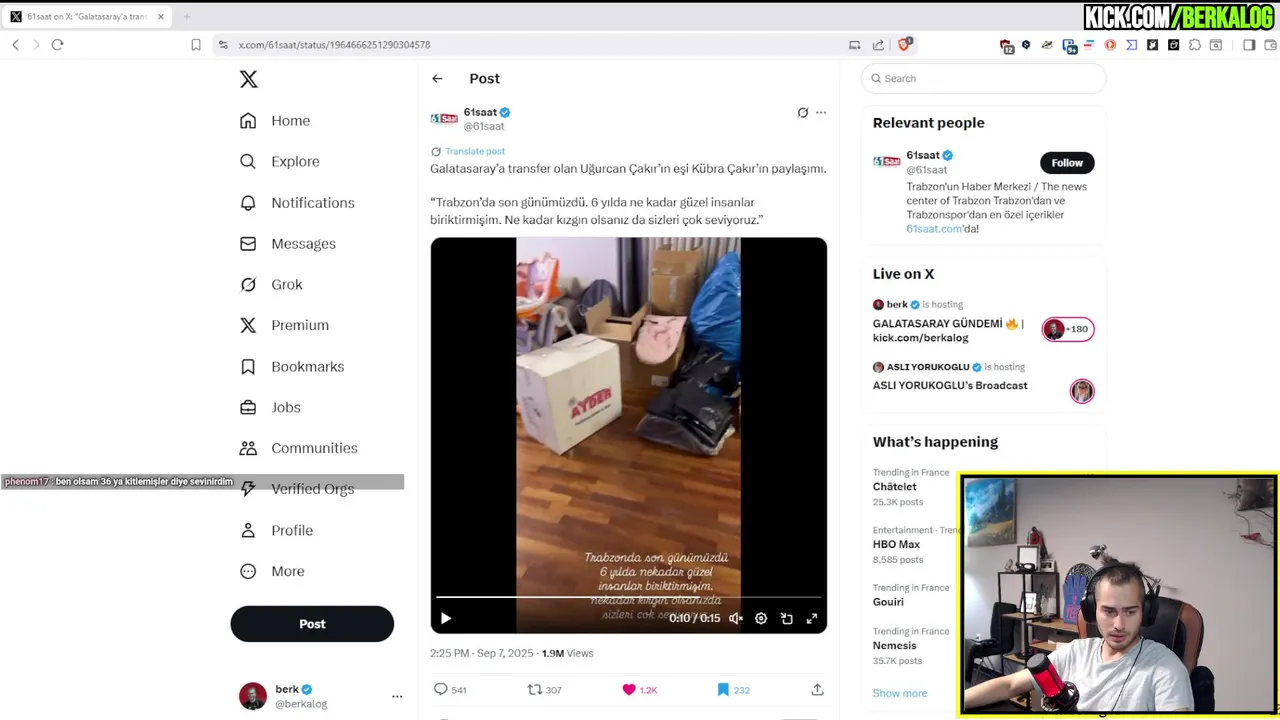Toggle the browser sidebar panel icon

pos(1249,45)
